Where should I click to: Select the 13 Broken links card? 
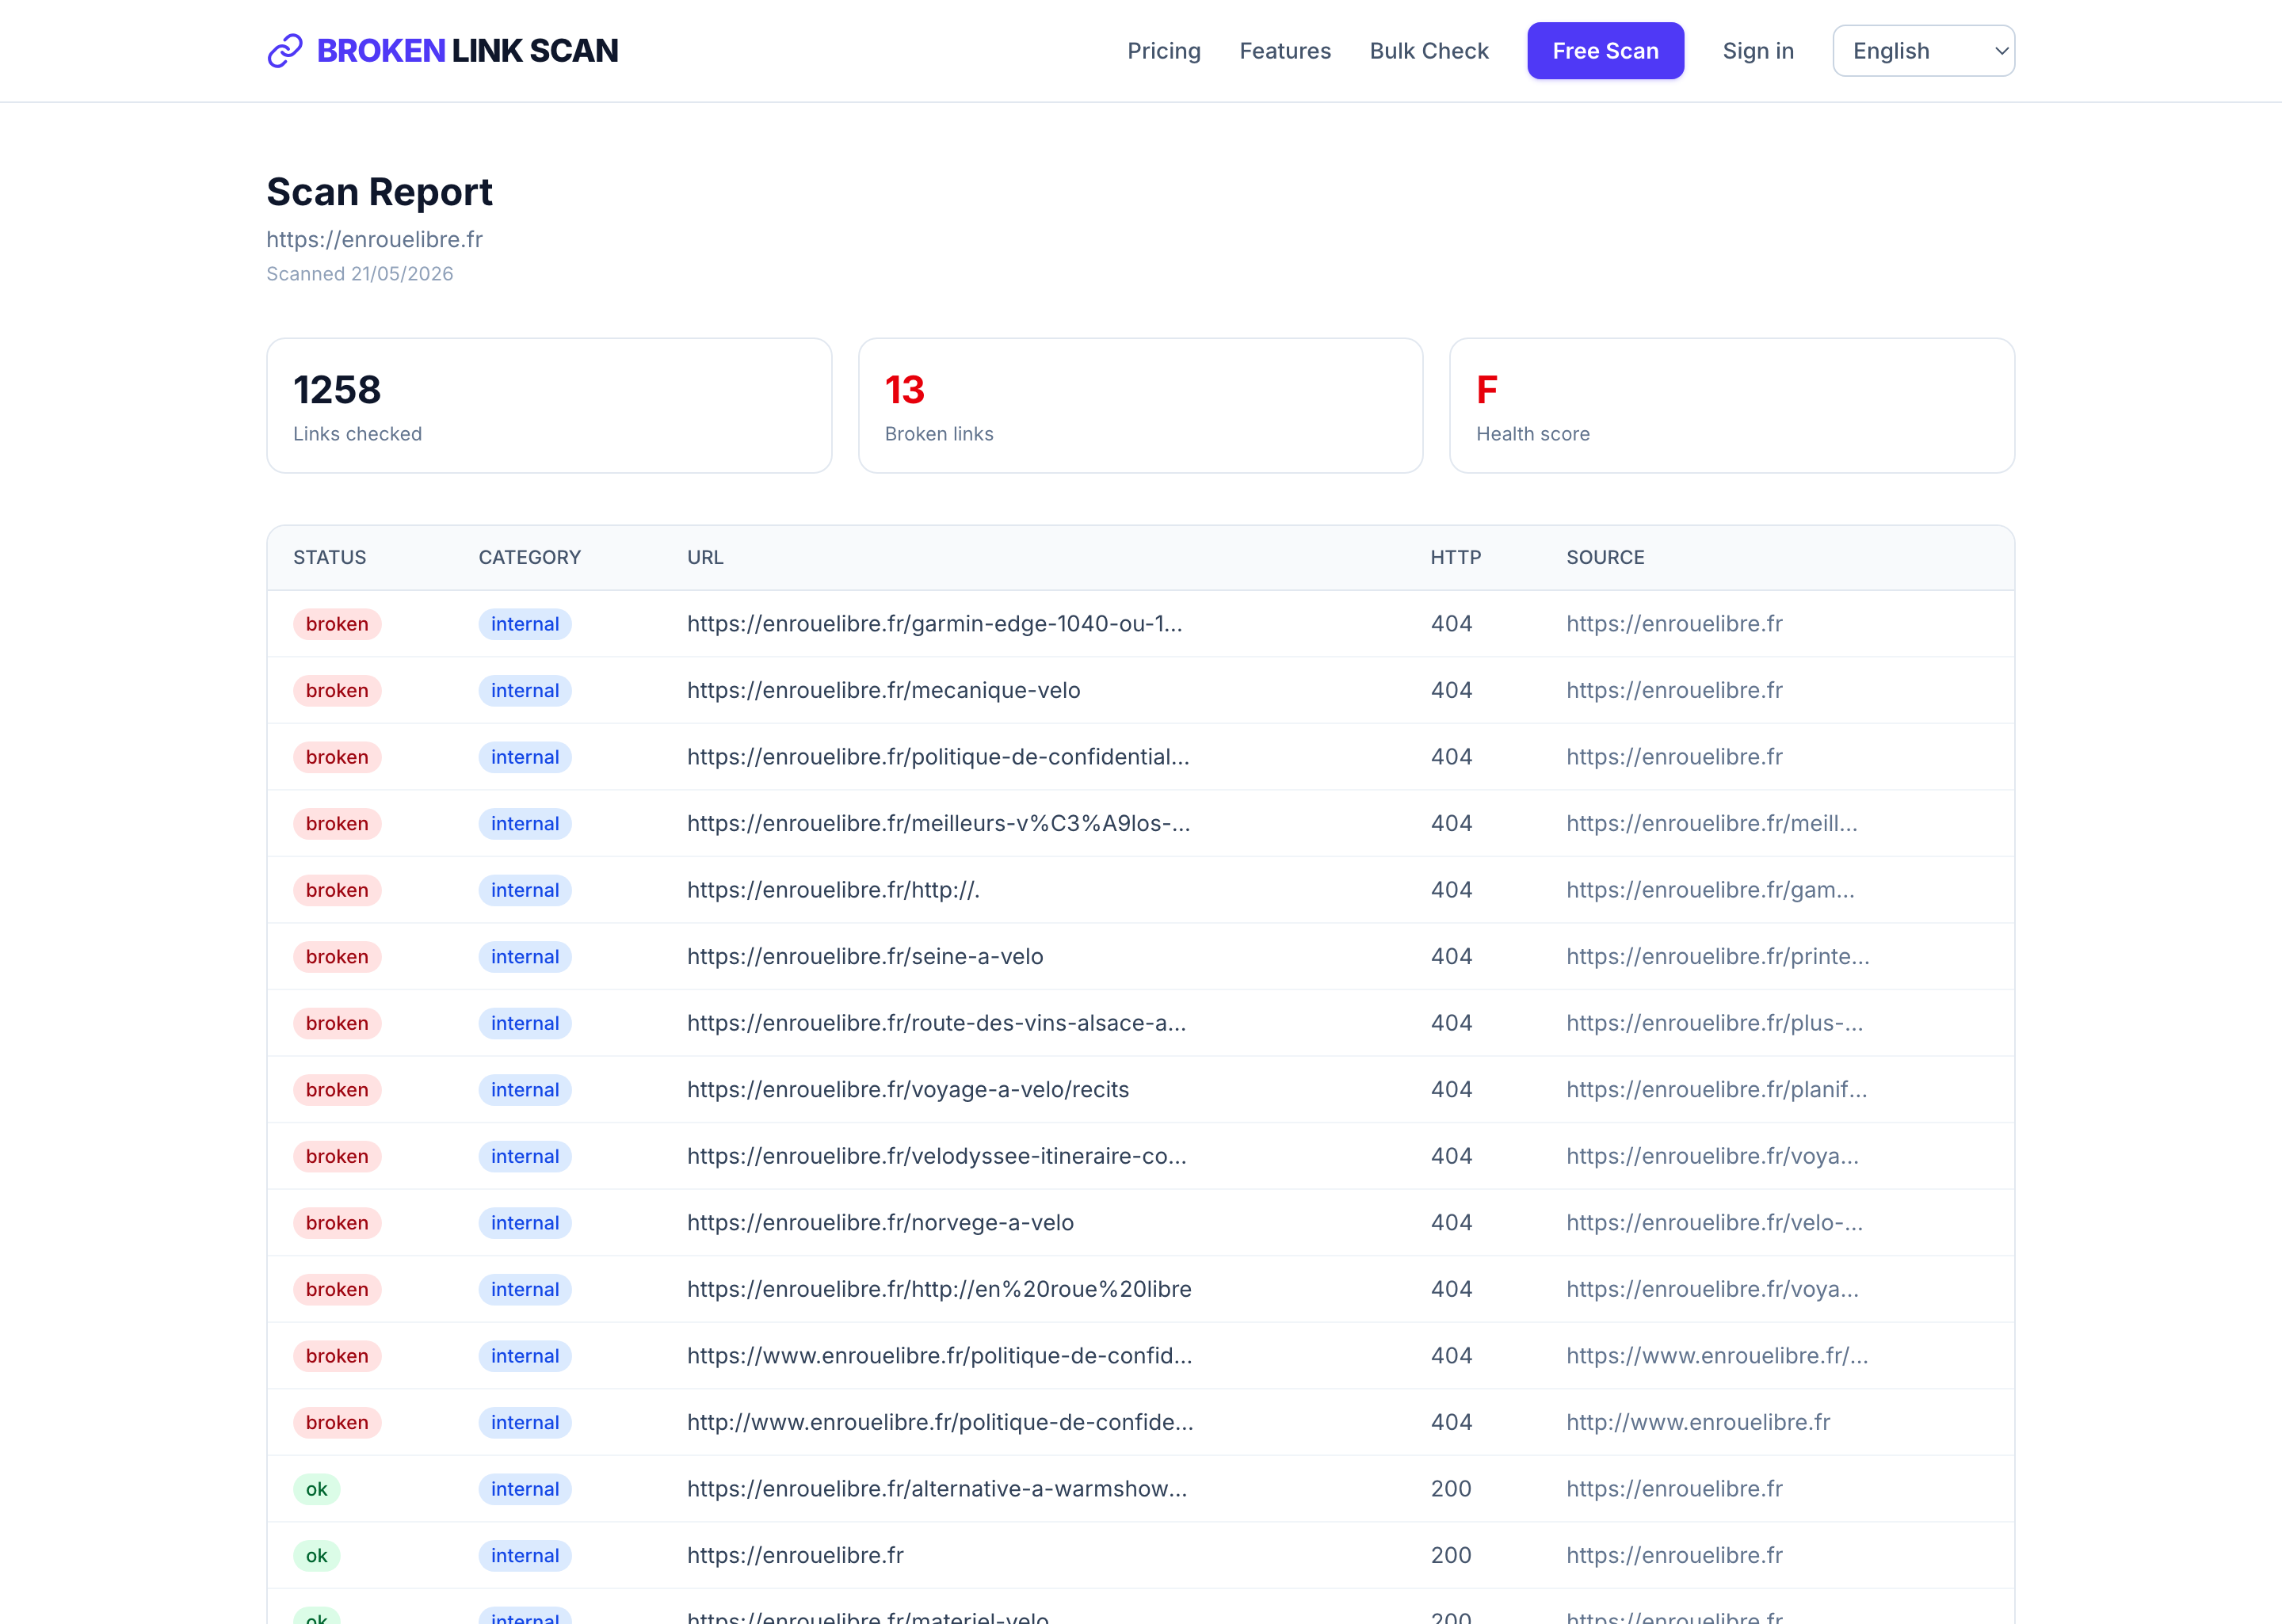1140,405
